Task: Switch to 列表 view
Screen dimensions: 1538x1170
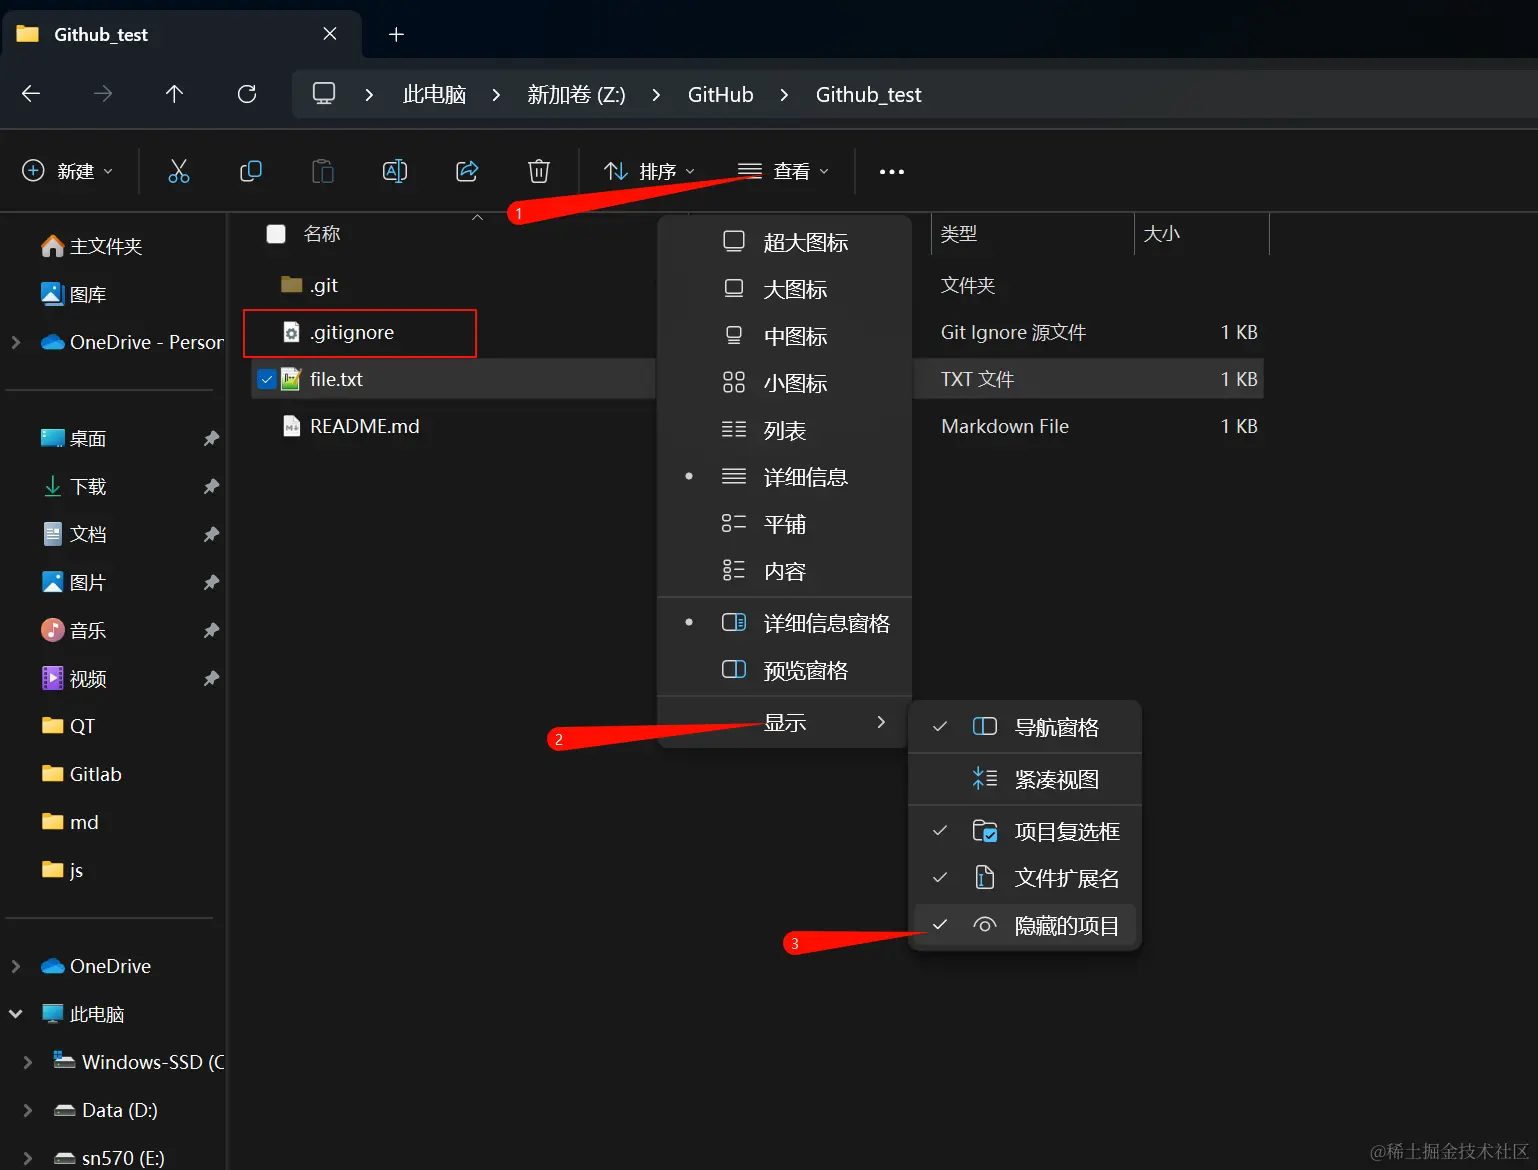Action: pos(785,430)
